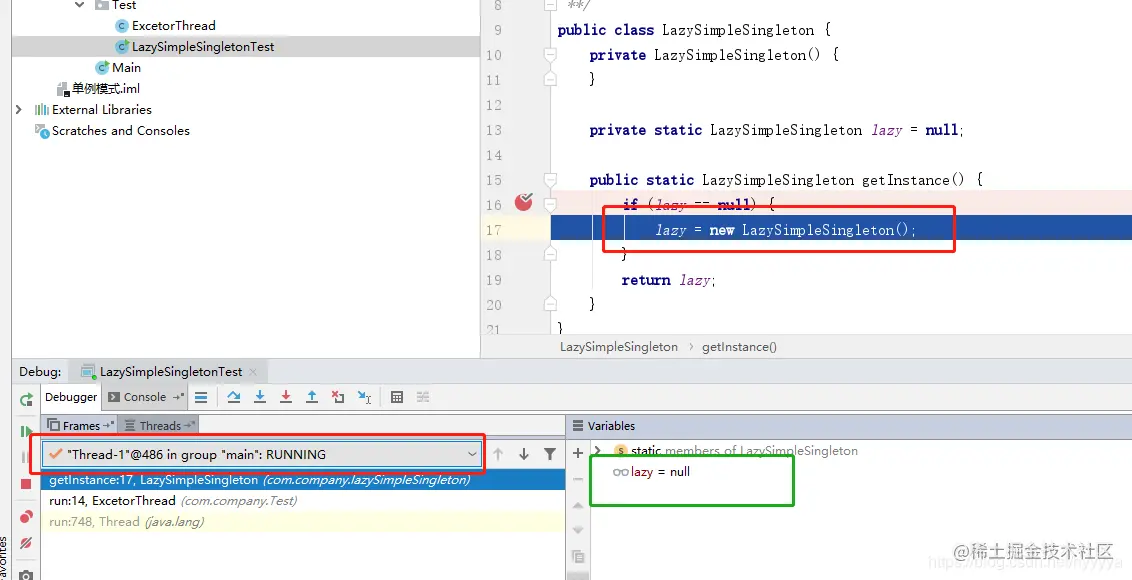This screenshot has width=1132, height=580.
Task: Fold getInstance method at line 15
Action: point(550,180)
